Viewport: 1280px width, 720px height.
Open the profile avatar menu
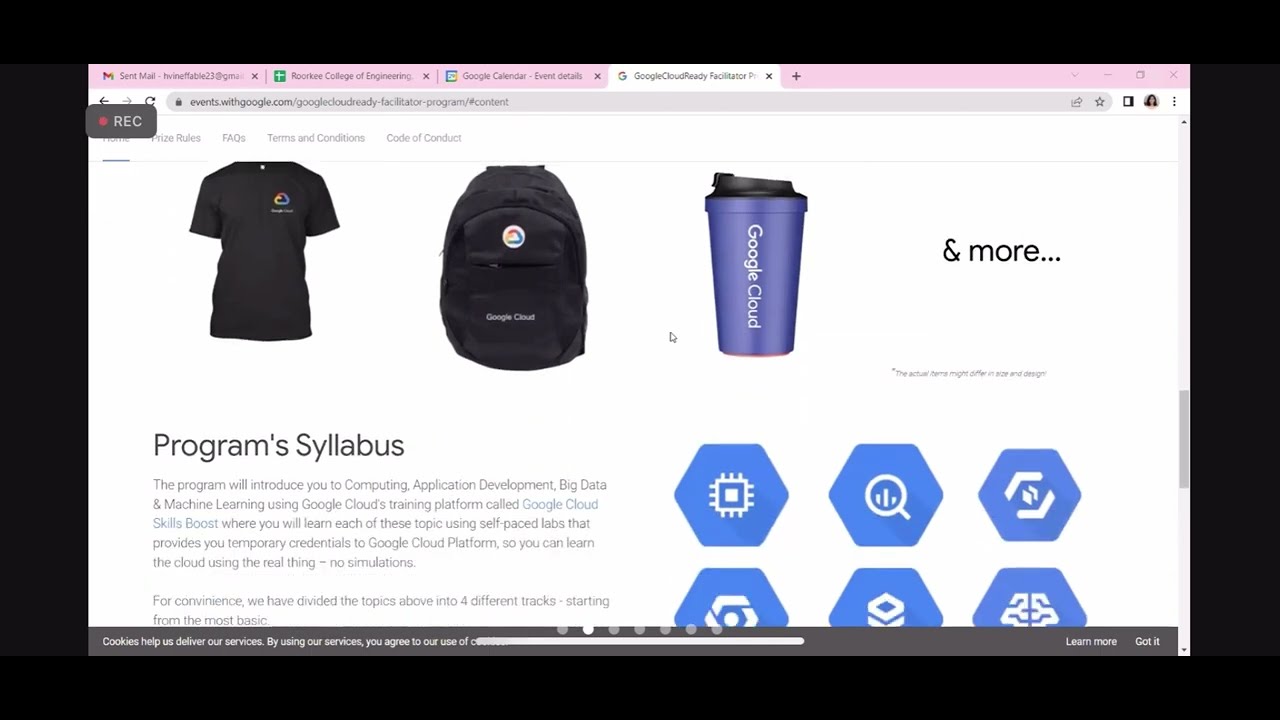tap(1151, 102)
